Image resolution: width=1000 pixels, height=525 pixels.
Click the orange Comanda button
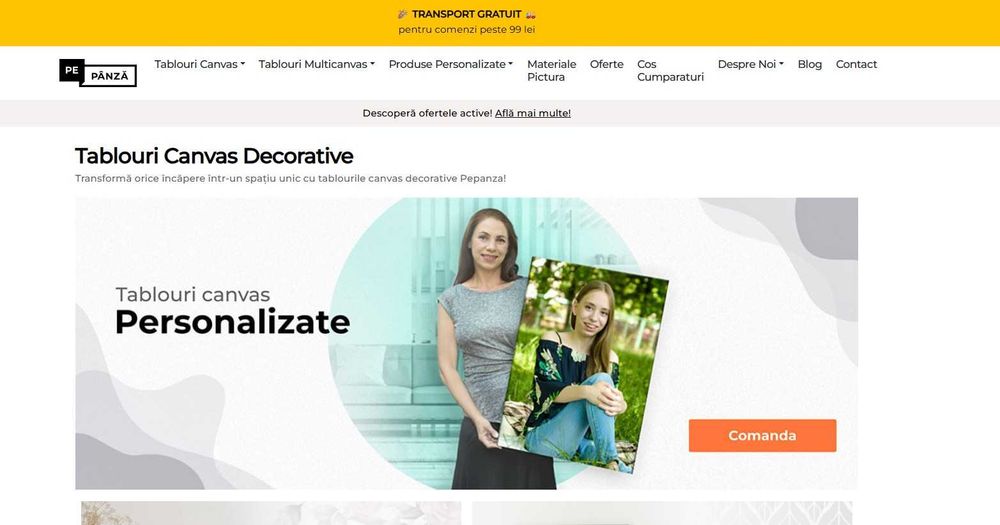click(762, 436)
